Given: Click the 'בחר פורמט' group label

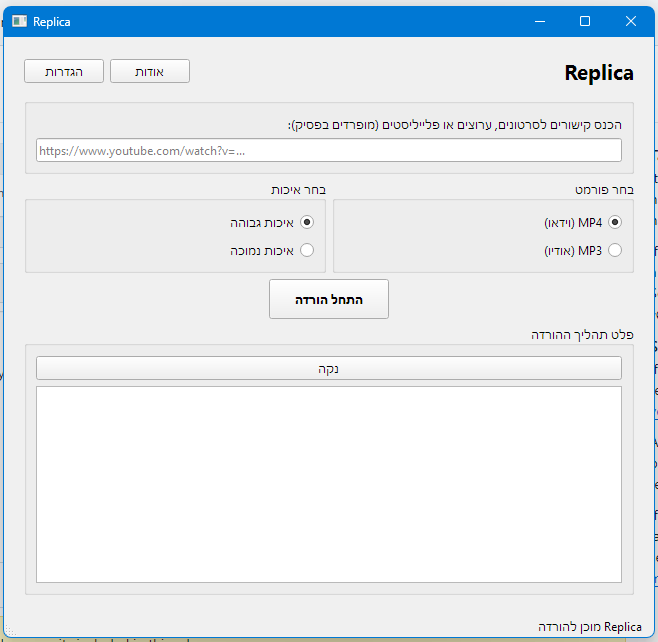Looking at the screenshot, I should (604, 190).
